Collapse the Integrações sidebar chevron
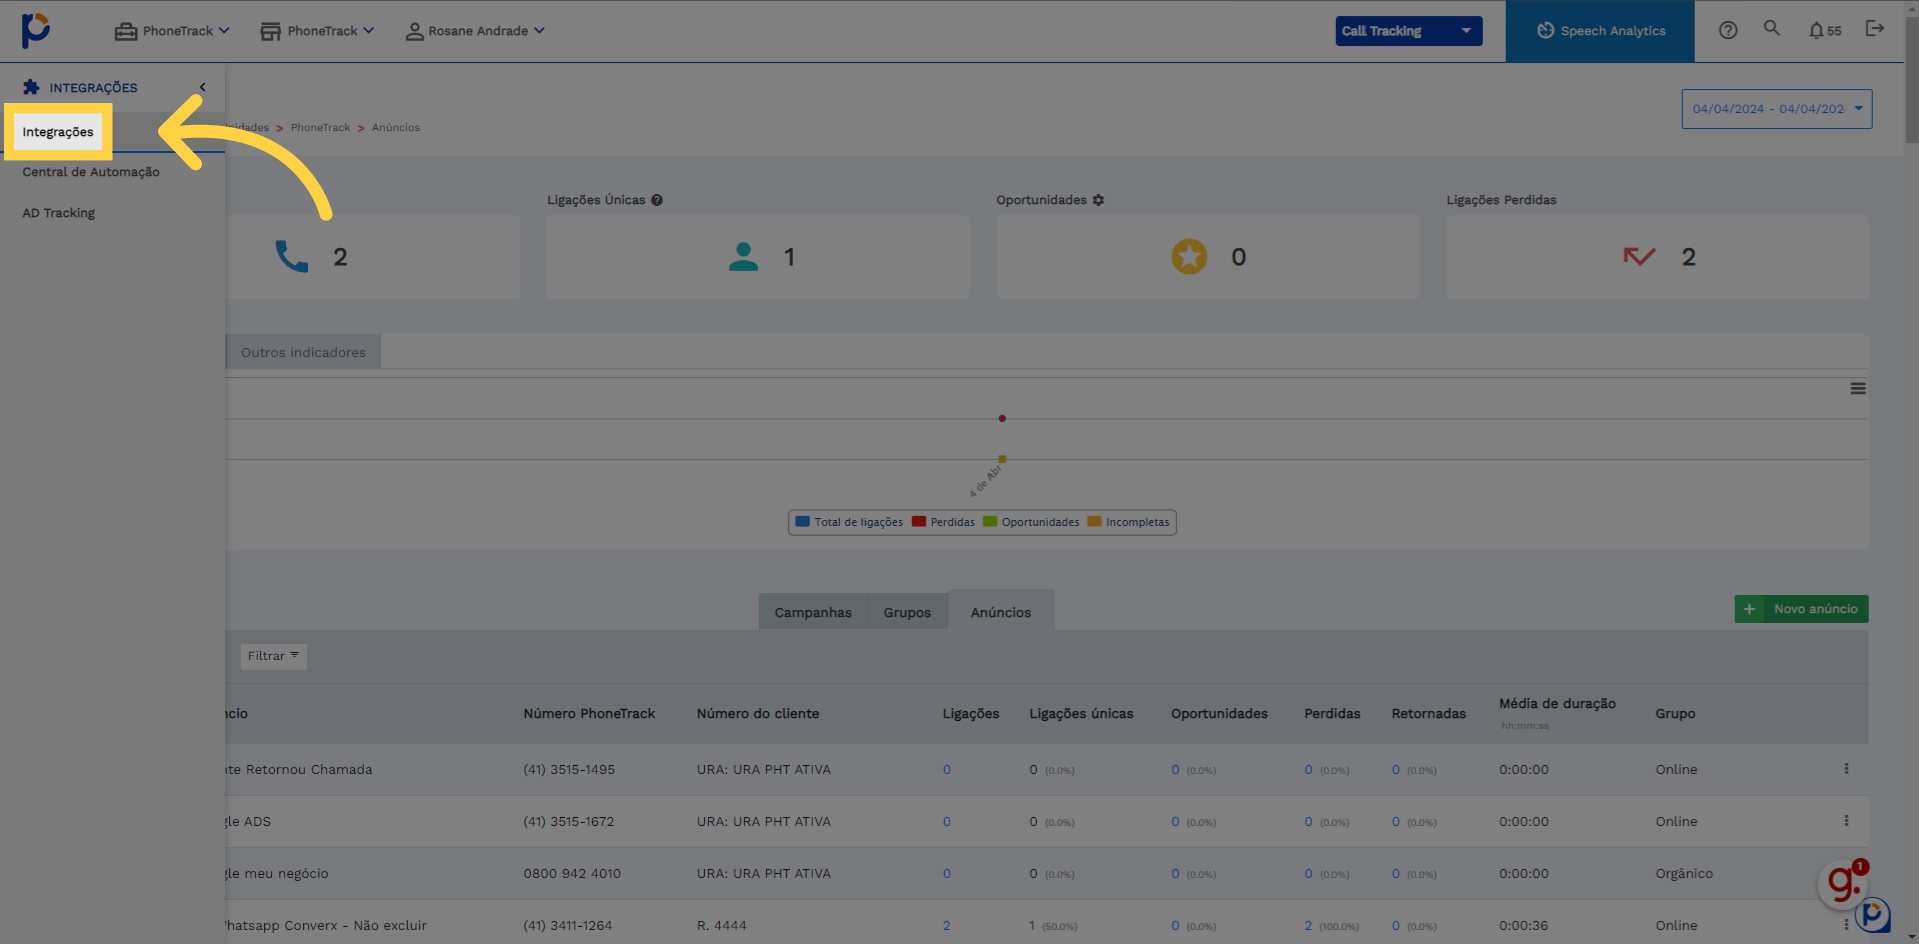Viewport: 1919px width, 944px height. tap(203, 87)
